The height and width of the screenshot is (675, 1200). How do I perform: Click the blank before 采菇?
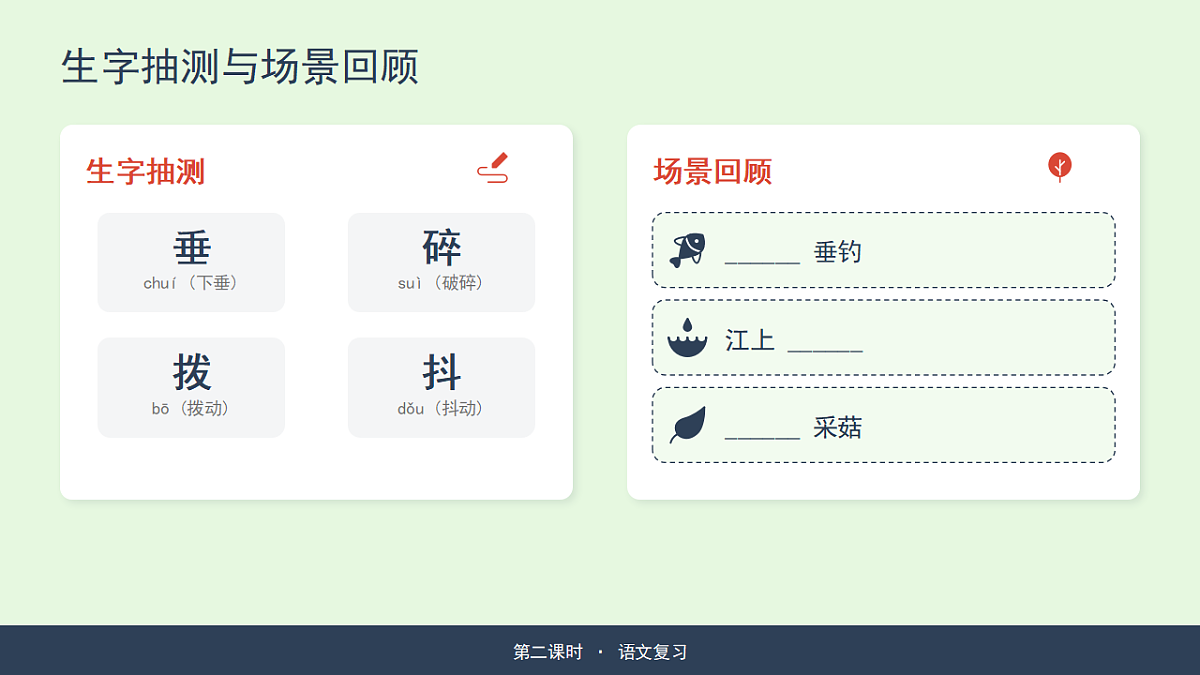[762, 429]
